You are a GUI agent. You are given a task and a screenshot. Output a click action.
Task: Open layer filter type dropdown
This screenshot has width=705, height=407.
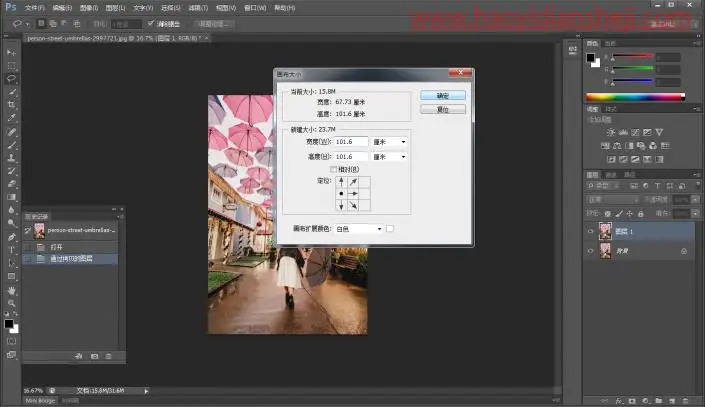tap(605, 186)
